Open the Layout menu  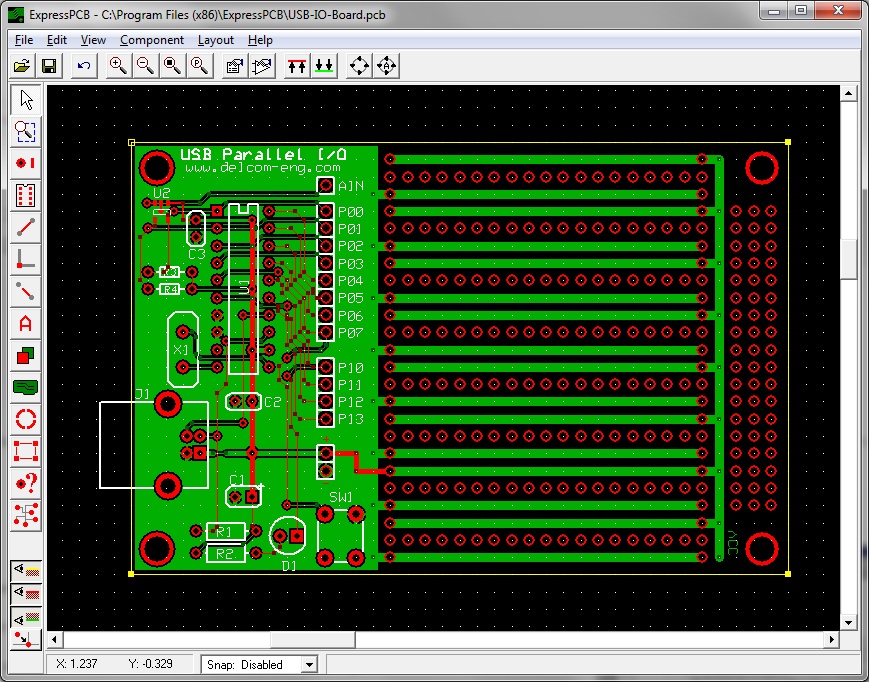pyautogui.click(x=215, y=40)
